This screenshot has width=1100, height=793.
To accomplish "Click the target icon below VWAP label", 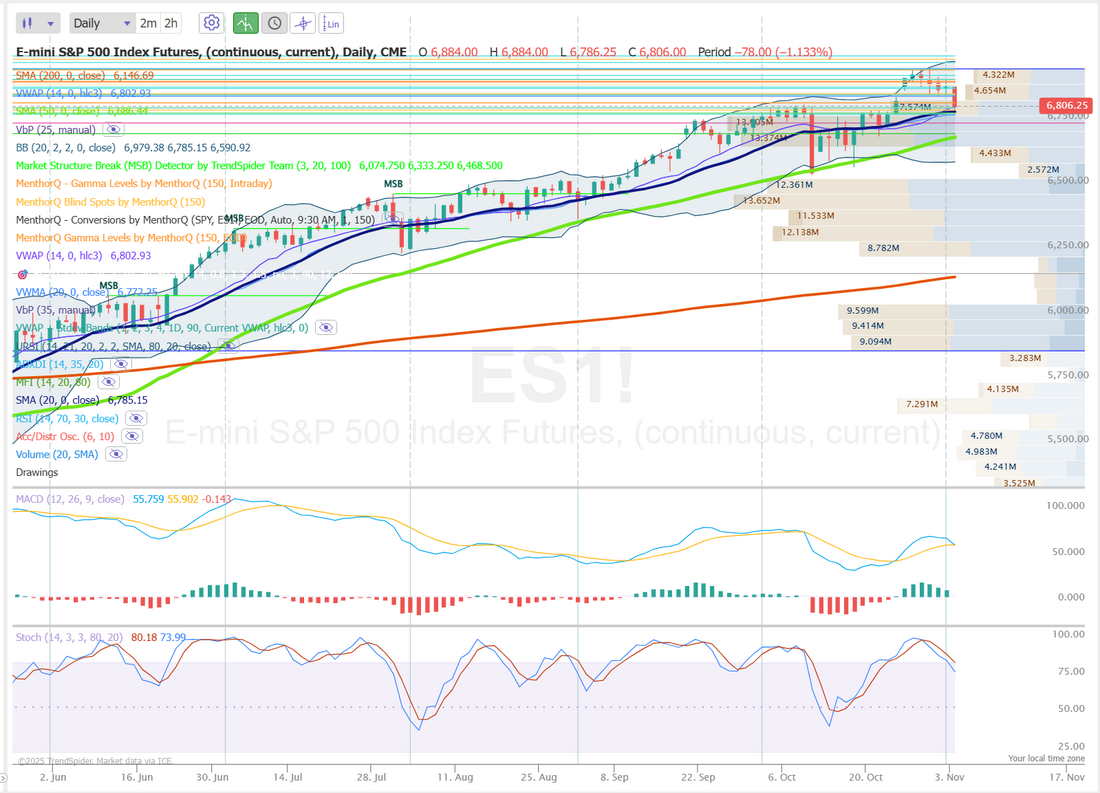I will click(x=20, y=273).
